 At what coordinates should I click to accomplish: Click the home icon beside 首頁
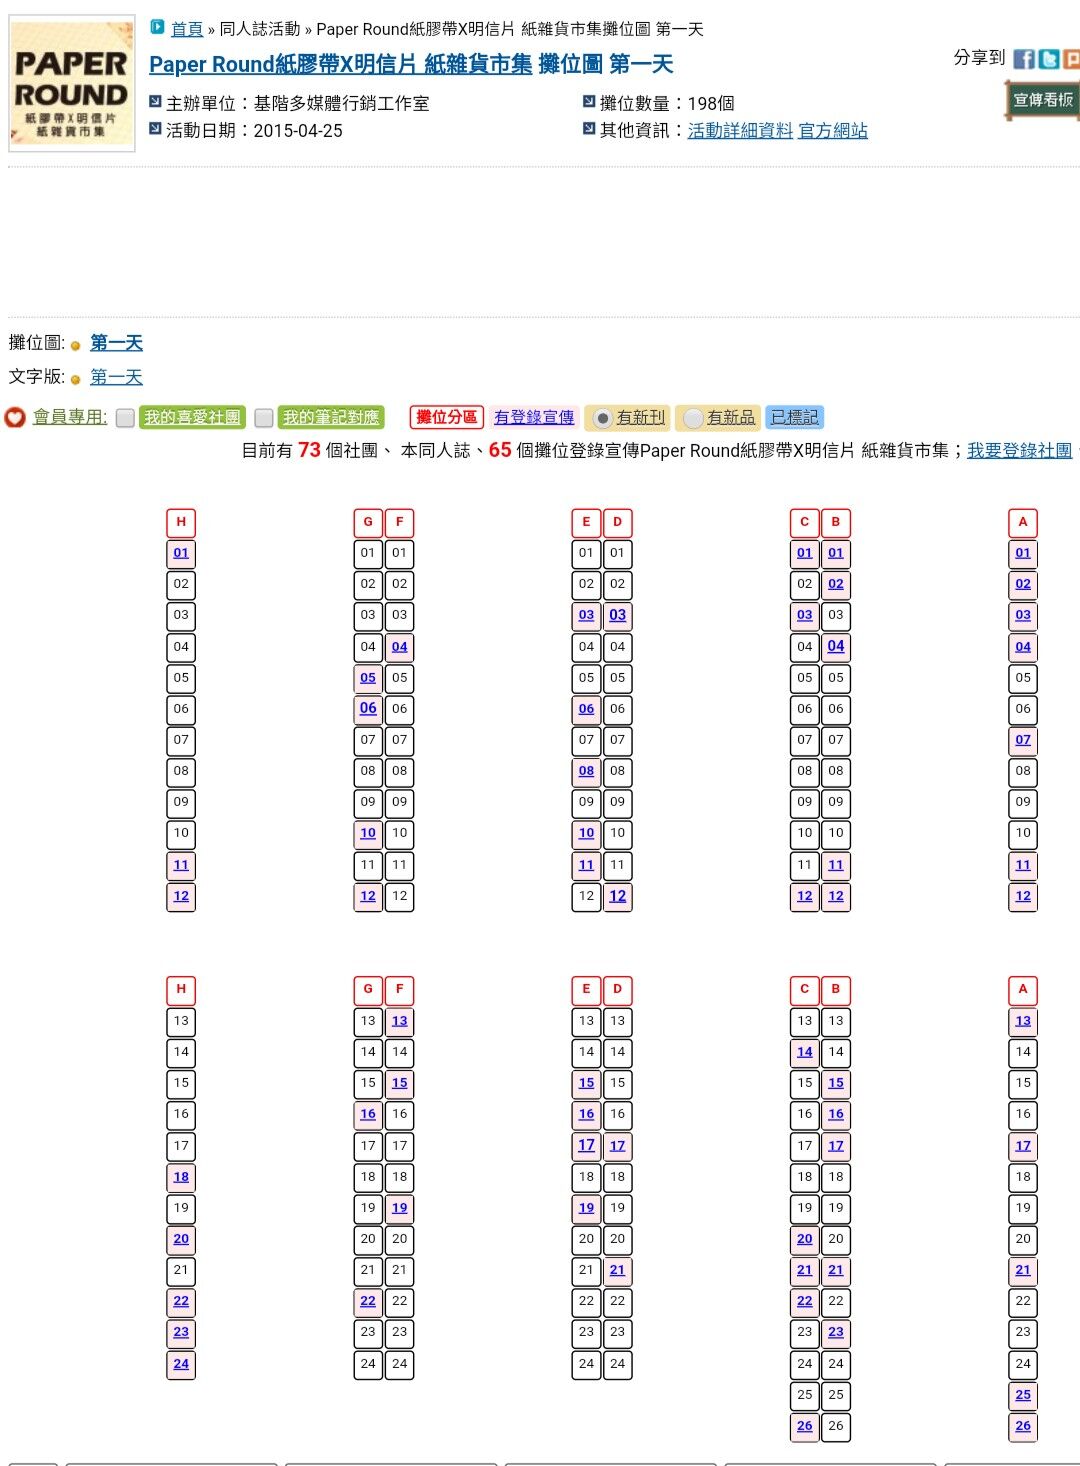[157, 27]
